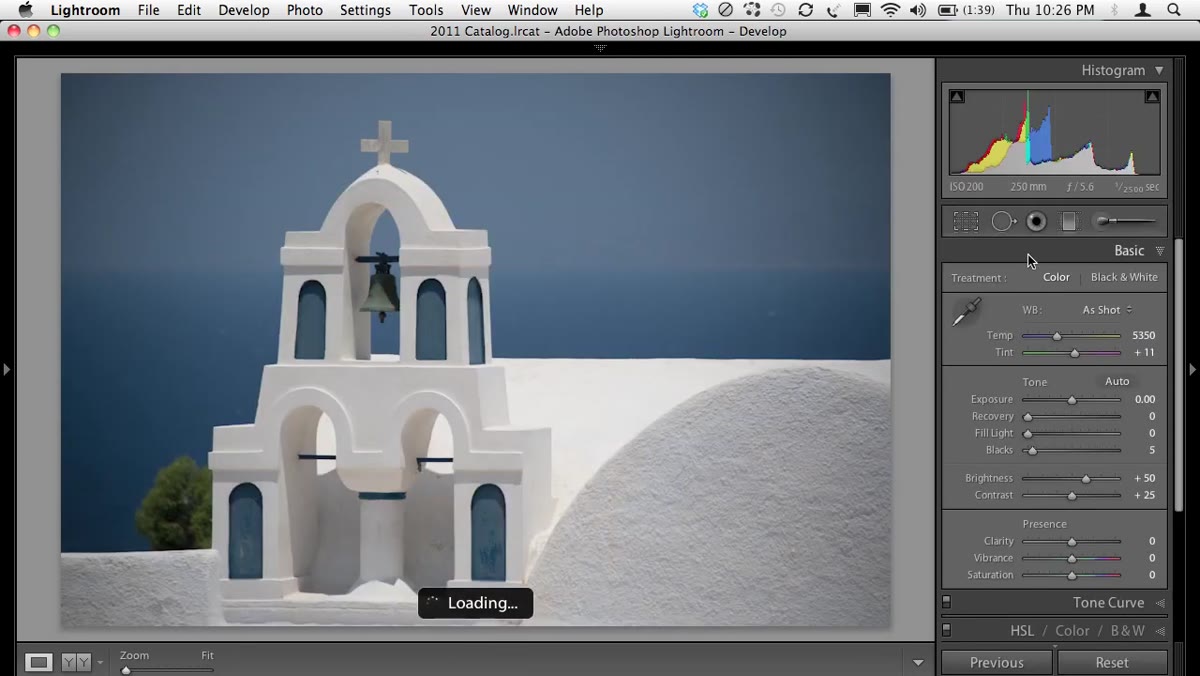Click the Temp value 5350 field
1200x676 pixels.
tap(1143, 336)
